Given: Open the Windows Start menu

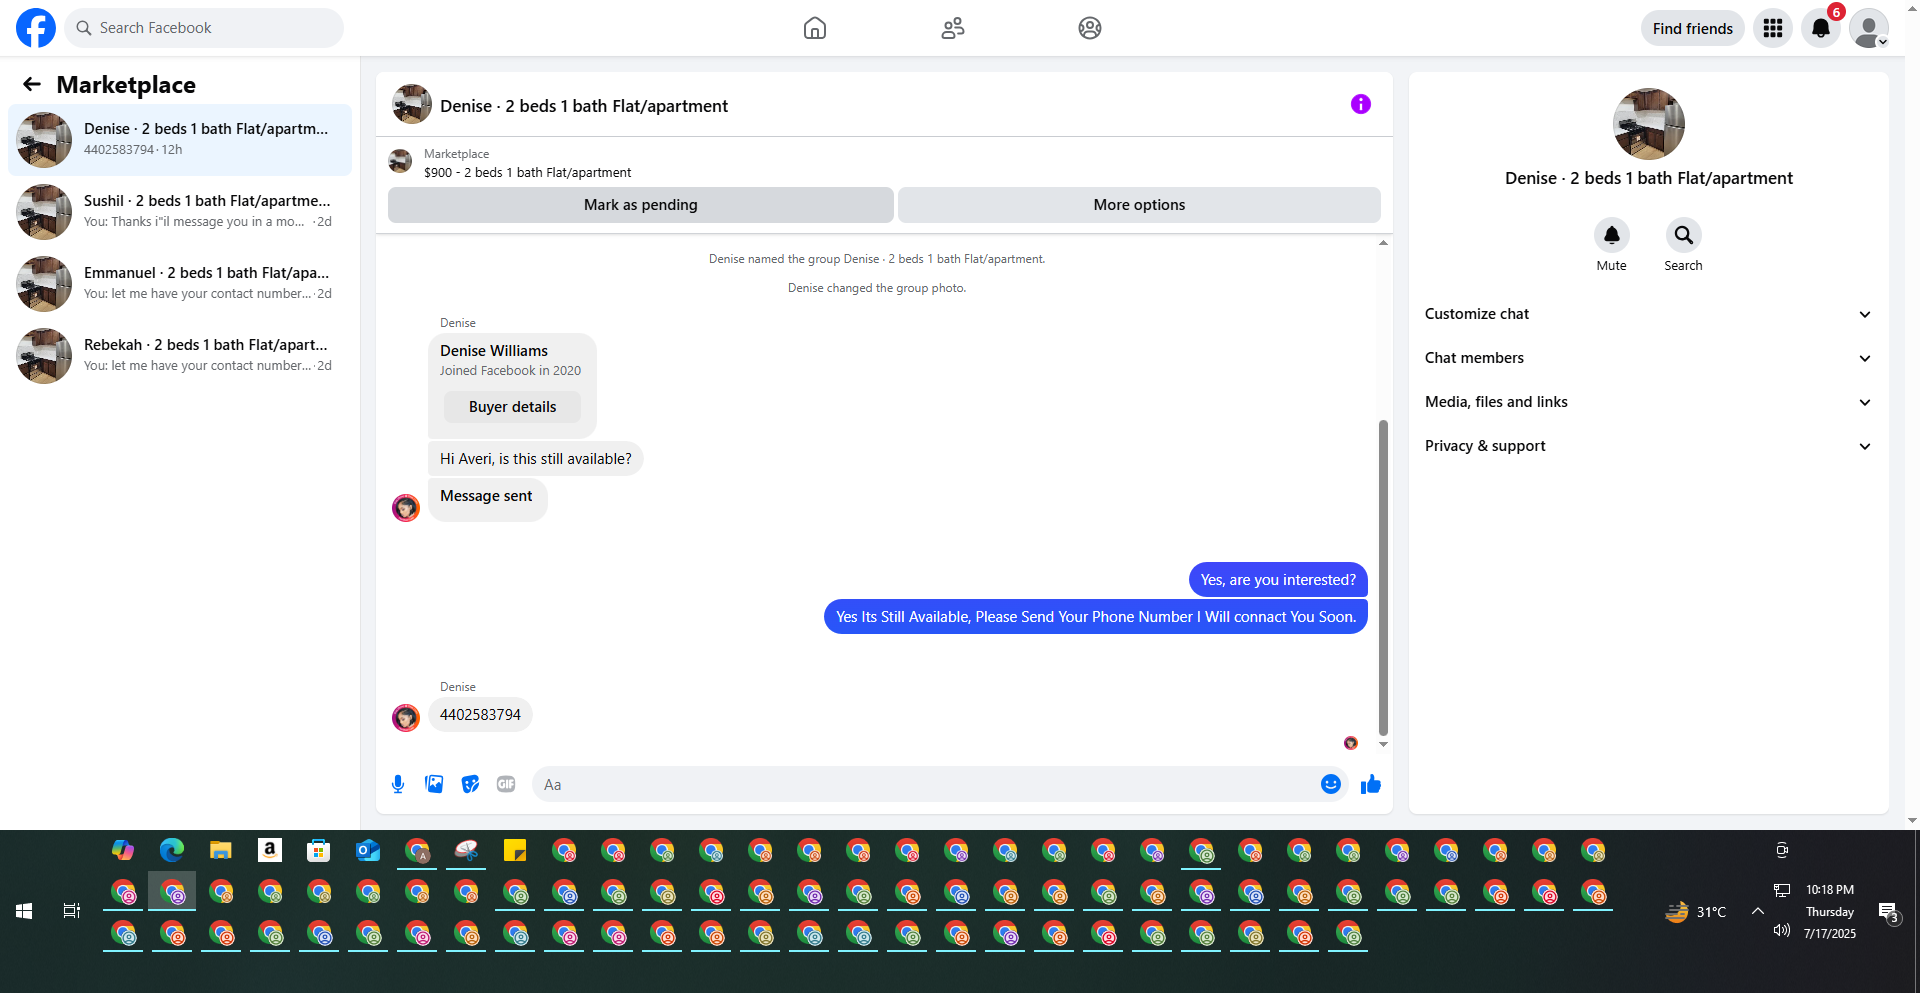Looking at the screenshot, I should [x=24, y=911].
